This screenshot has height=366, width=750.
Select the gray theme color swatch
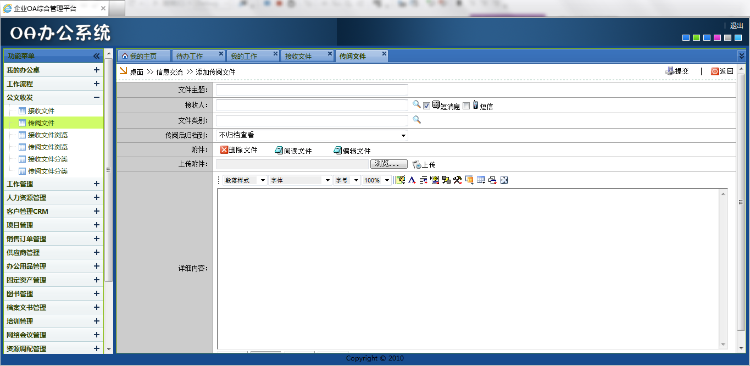728,38
